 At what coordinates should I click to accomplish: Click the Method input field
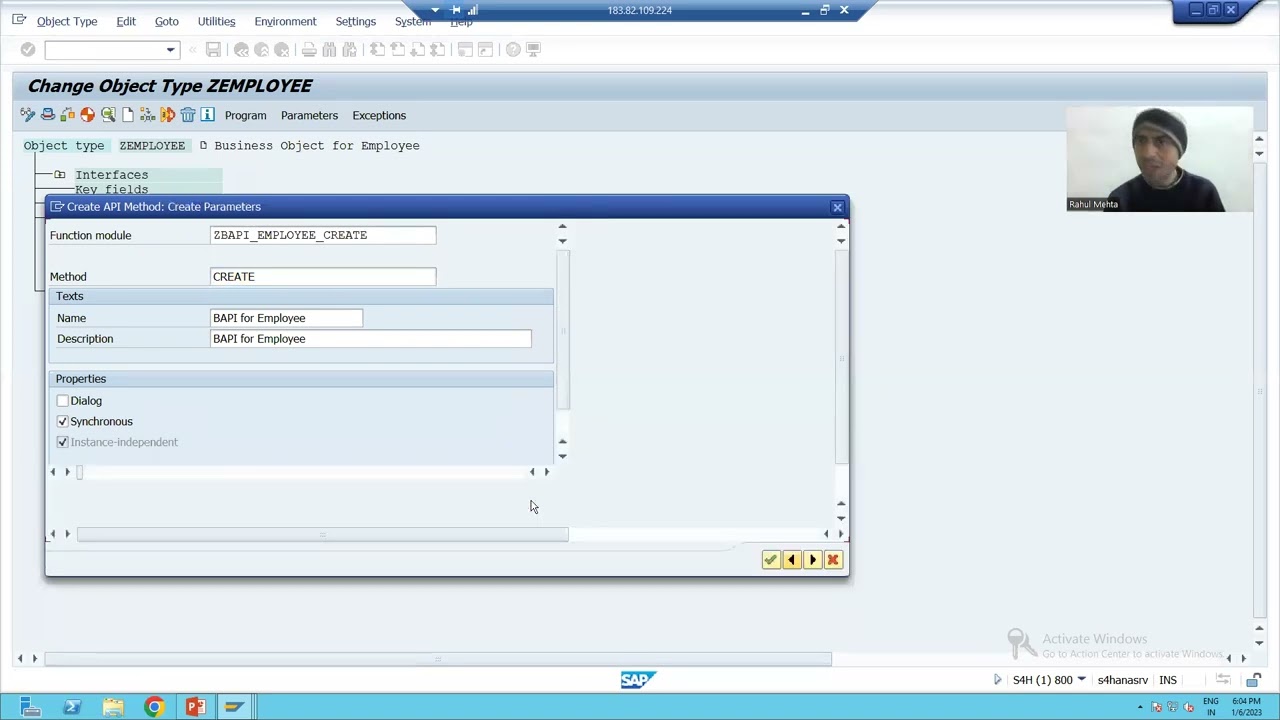(323, 277)
